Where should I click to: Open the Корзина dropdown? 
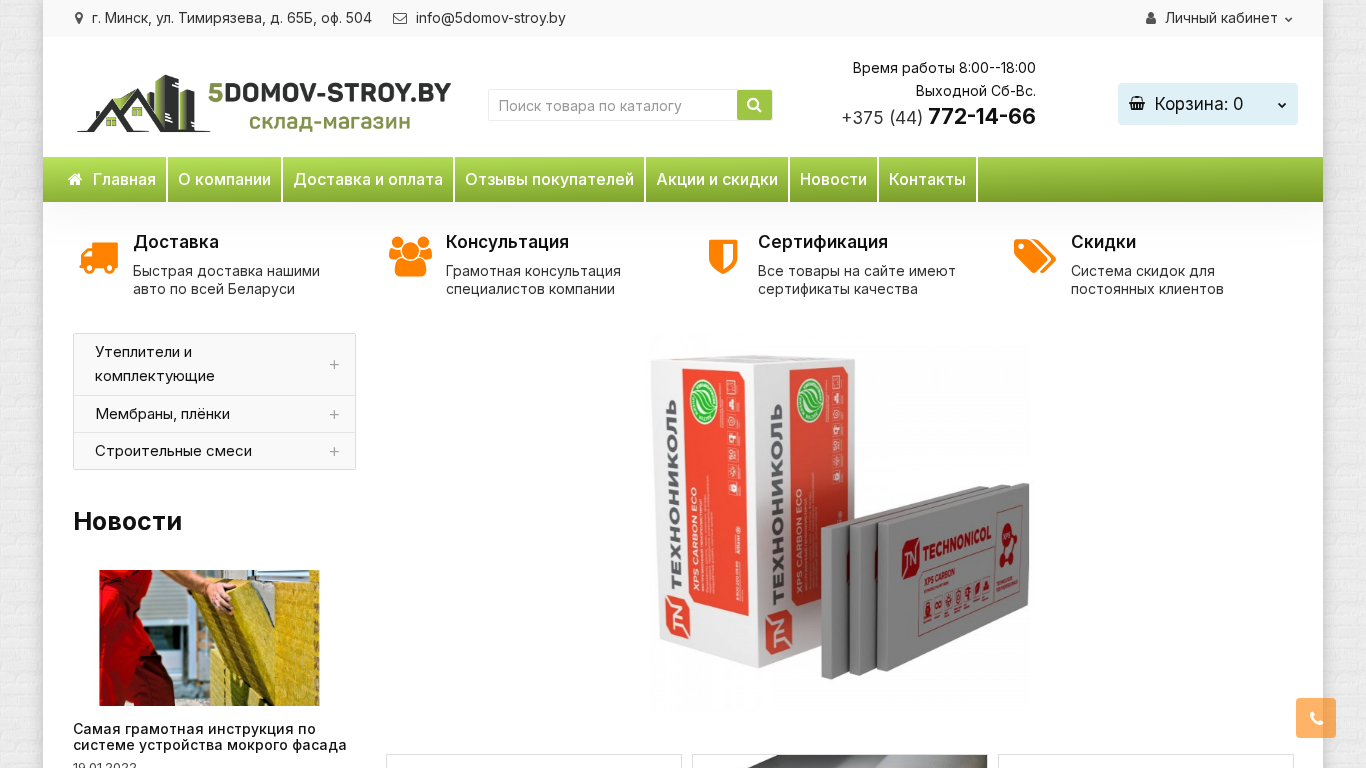tap(1208, 104)
